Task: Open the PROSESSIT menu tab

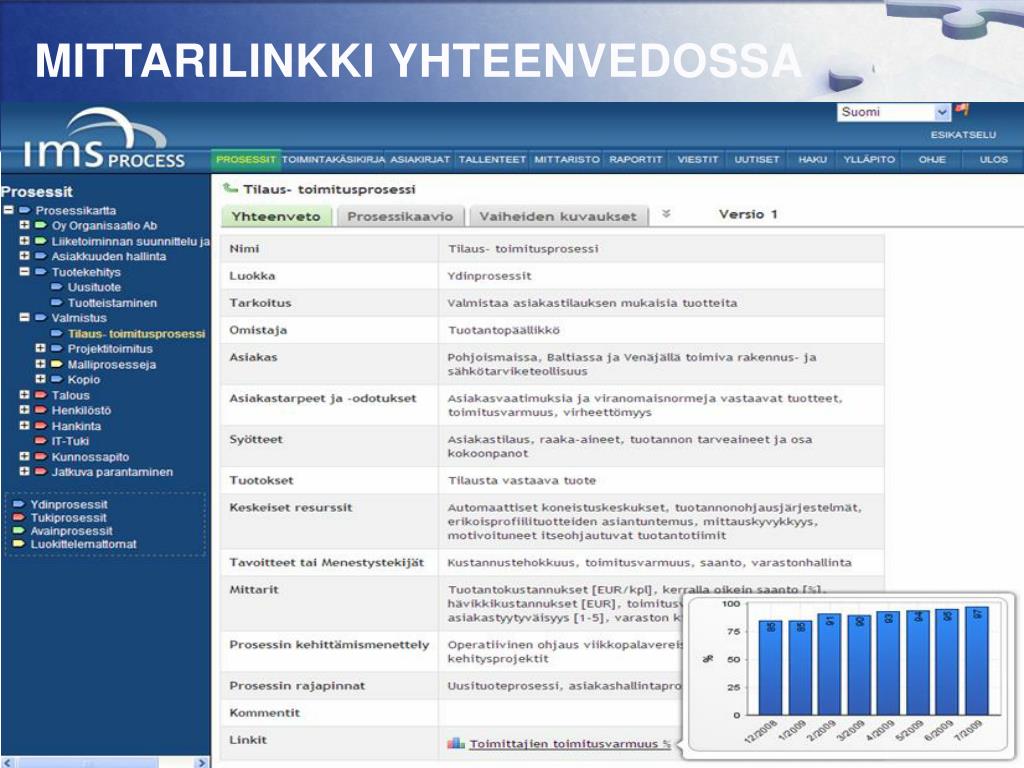Action: [x=246, y=159]
